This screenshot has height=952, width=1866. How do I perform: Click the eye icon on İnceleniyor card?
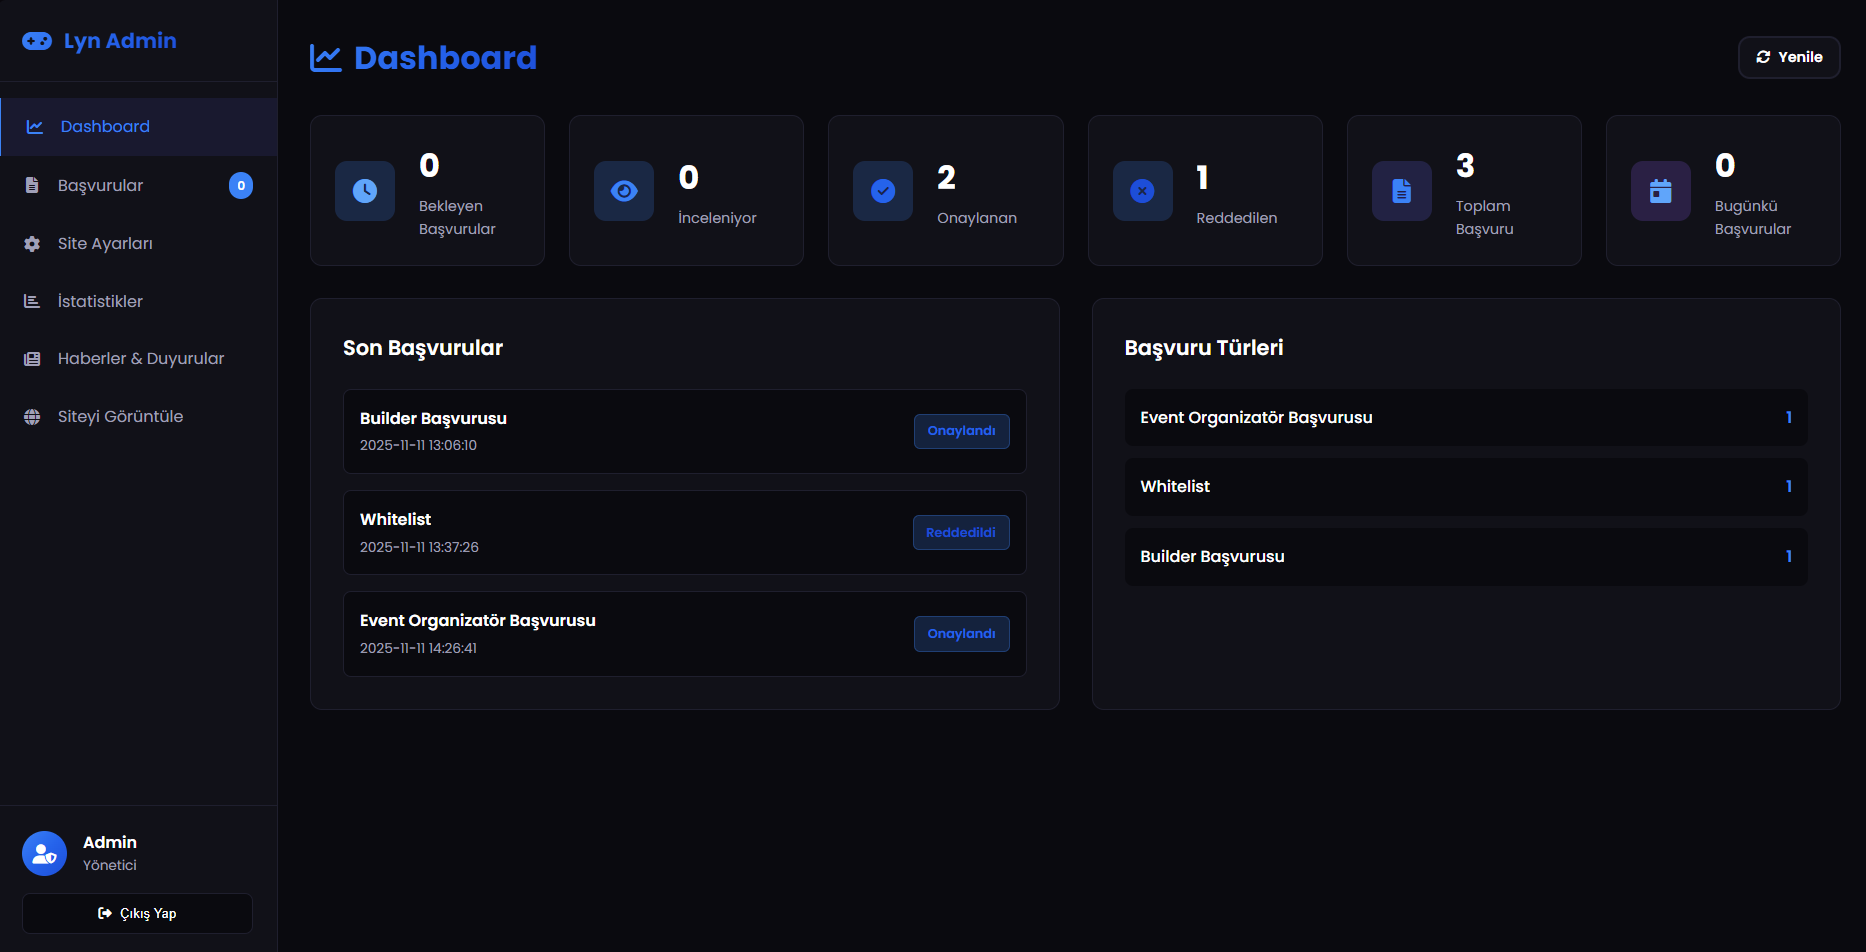(624, 191)
